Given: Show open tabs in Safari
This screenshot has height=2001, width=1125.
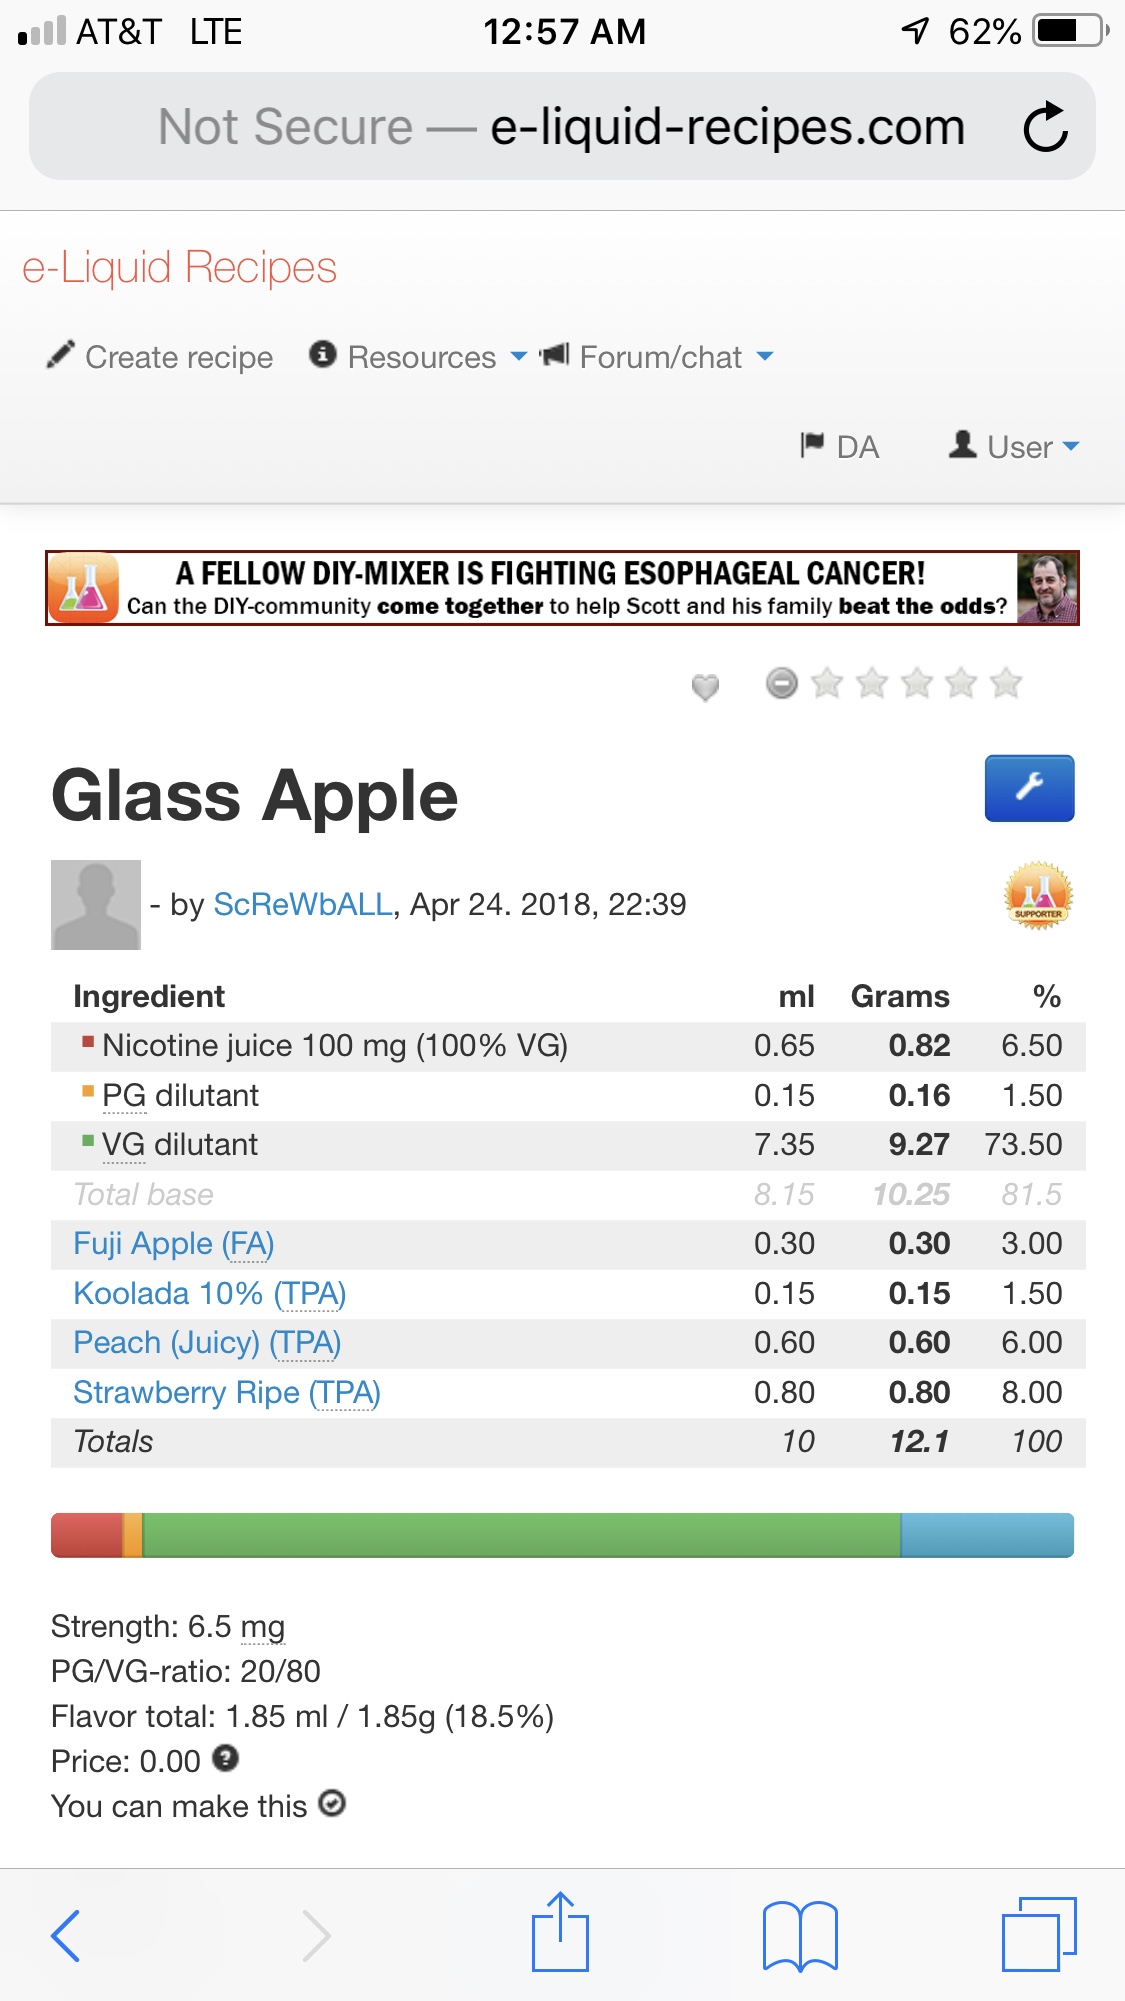Looking at the screenshot, I should 1038,1934.
